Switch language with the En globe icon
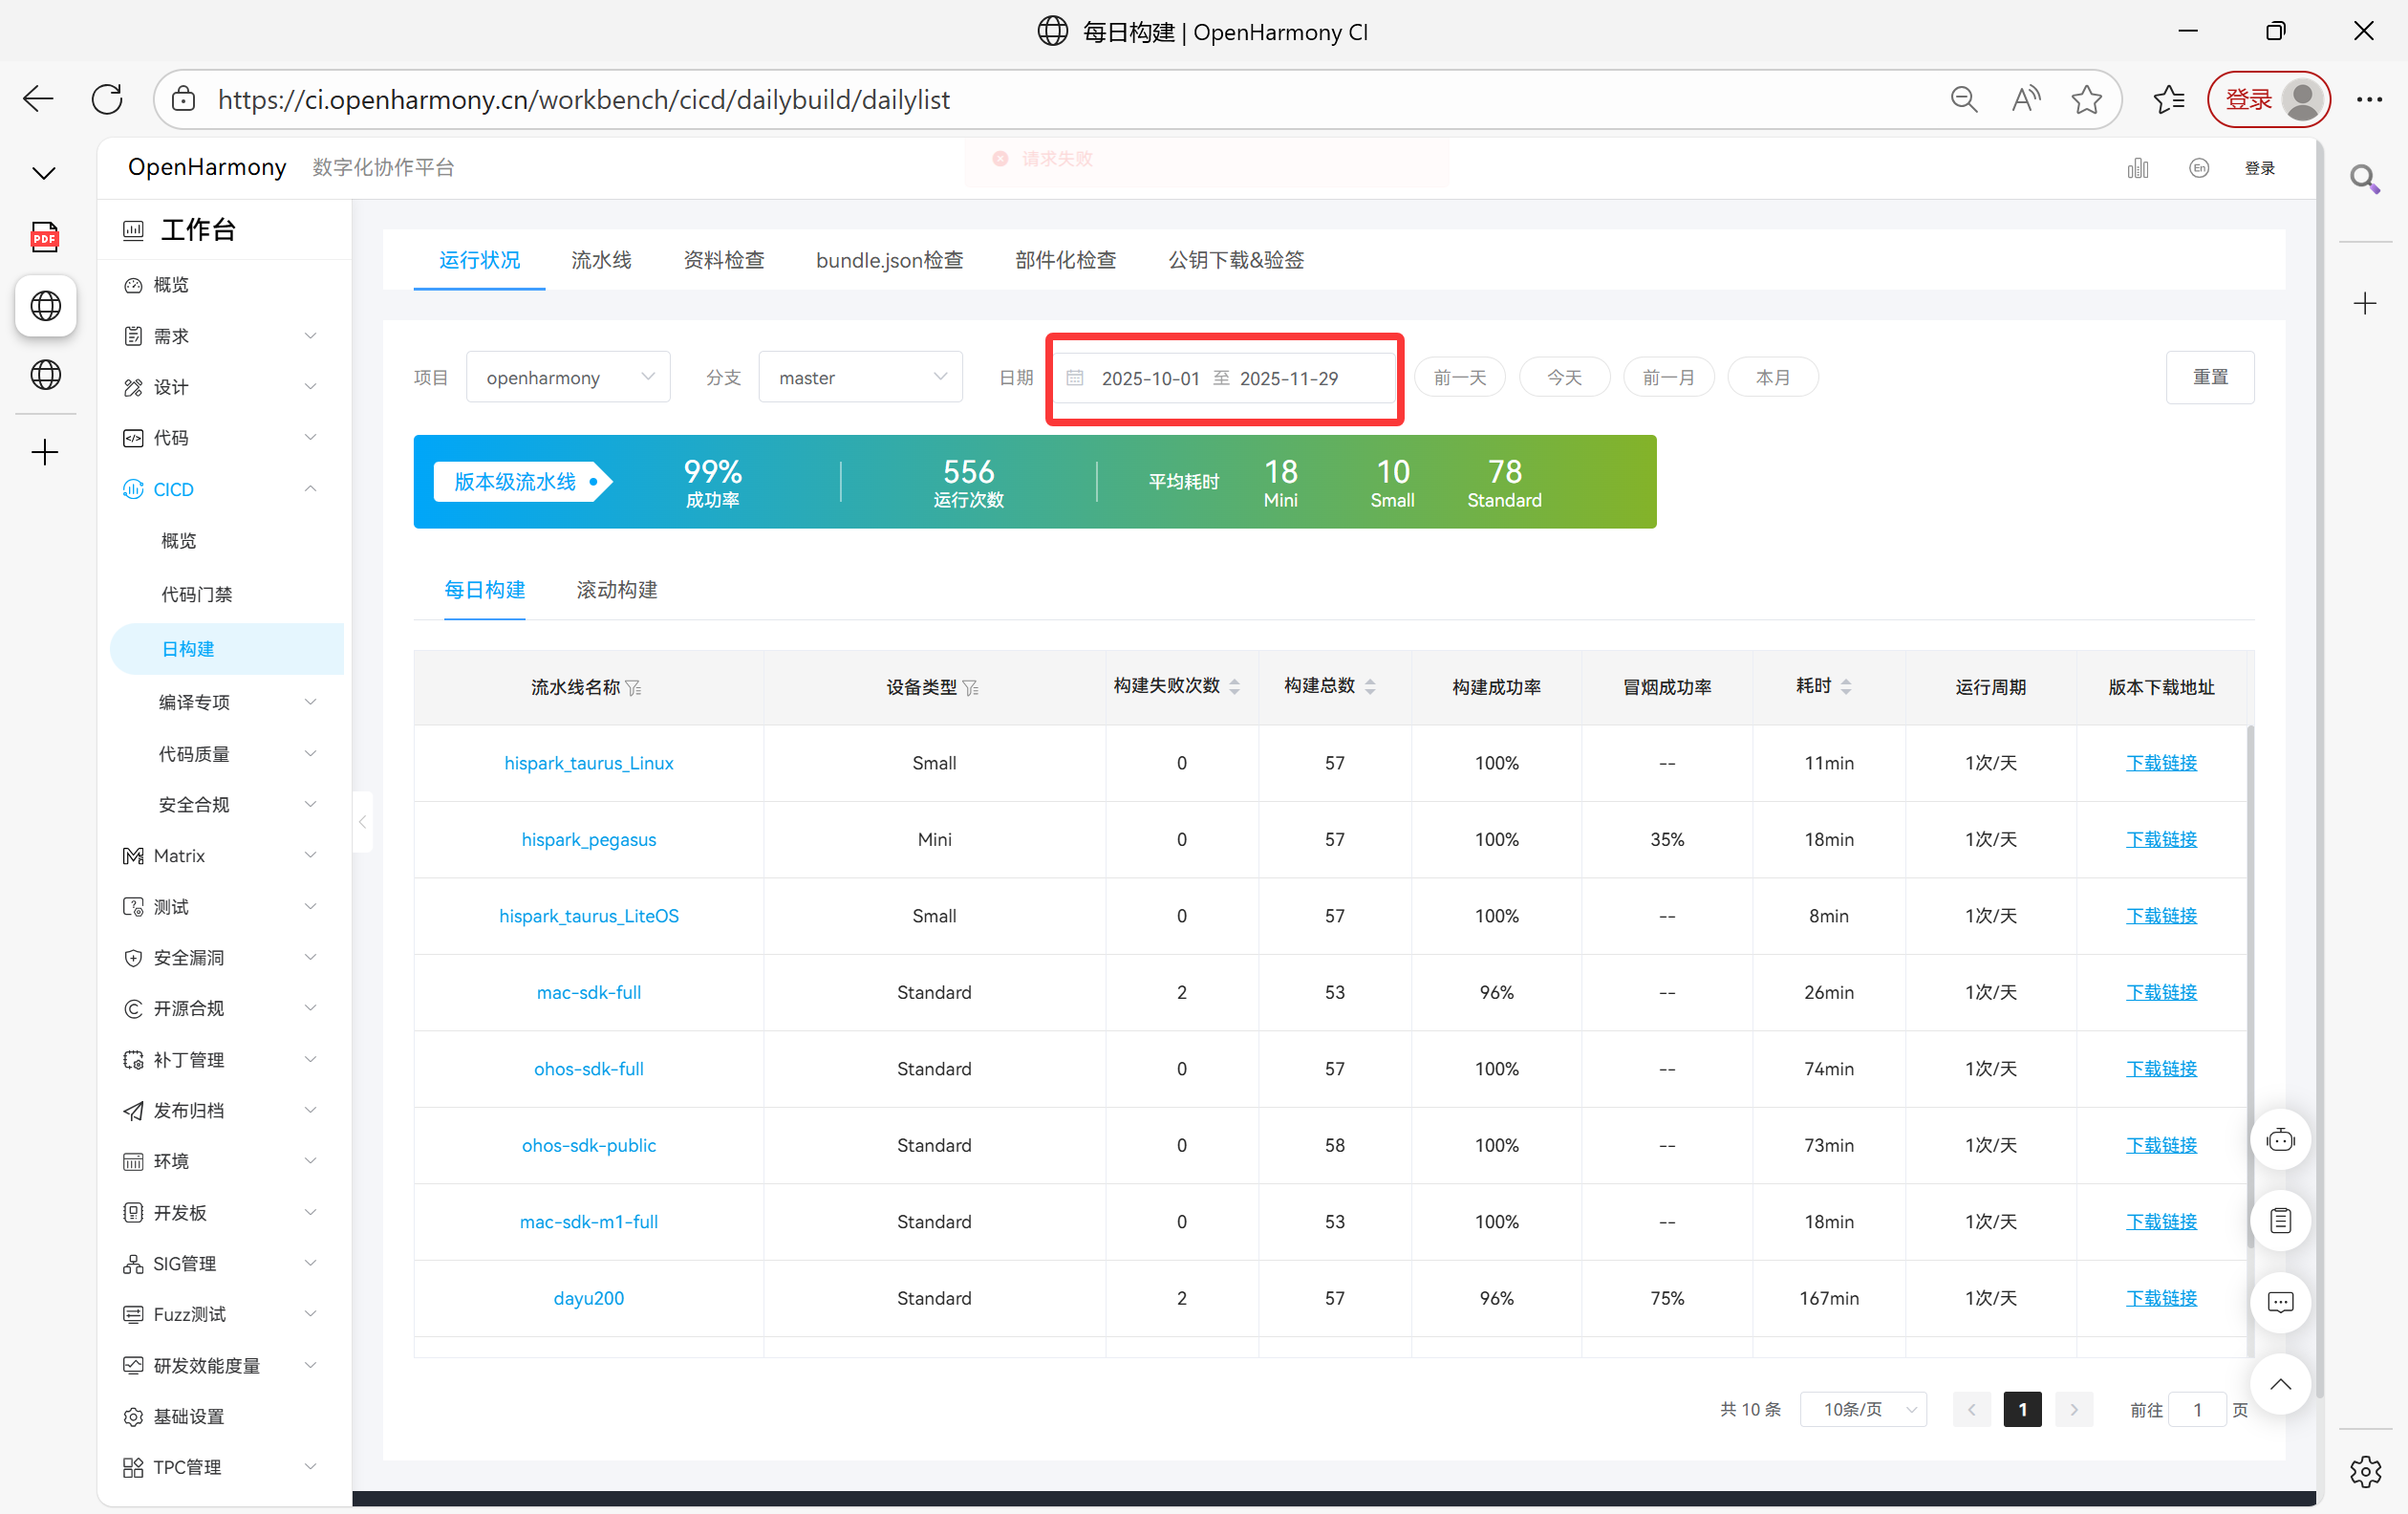The width and height of the screenshot is (2408, 1514). tap(2198, 168)
